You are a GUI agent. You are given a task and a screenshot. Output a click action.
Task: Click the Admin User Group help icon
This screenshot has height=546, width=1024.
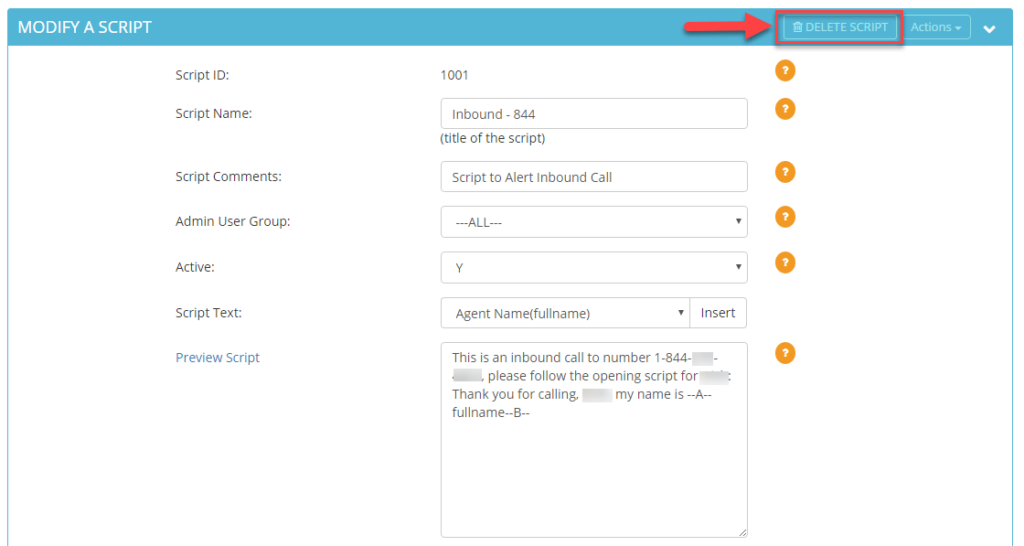(785, 217)
